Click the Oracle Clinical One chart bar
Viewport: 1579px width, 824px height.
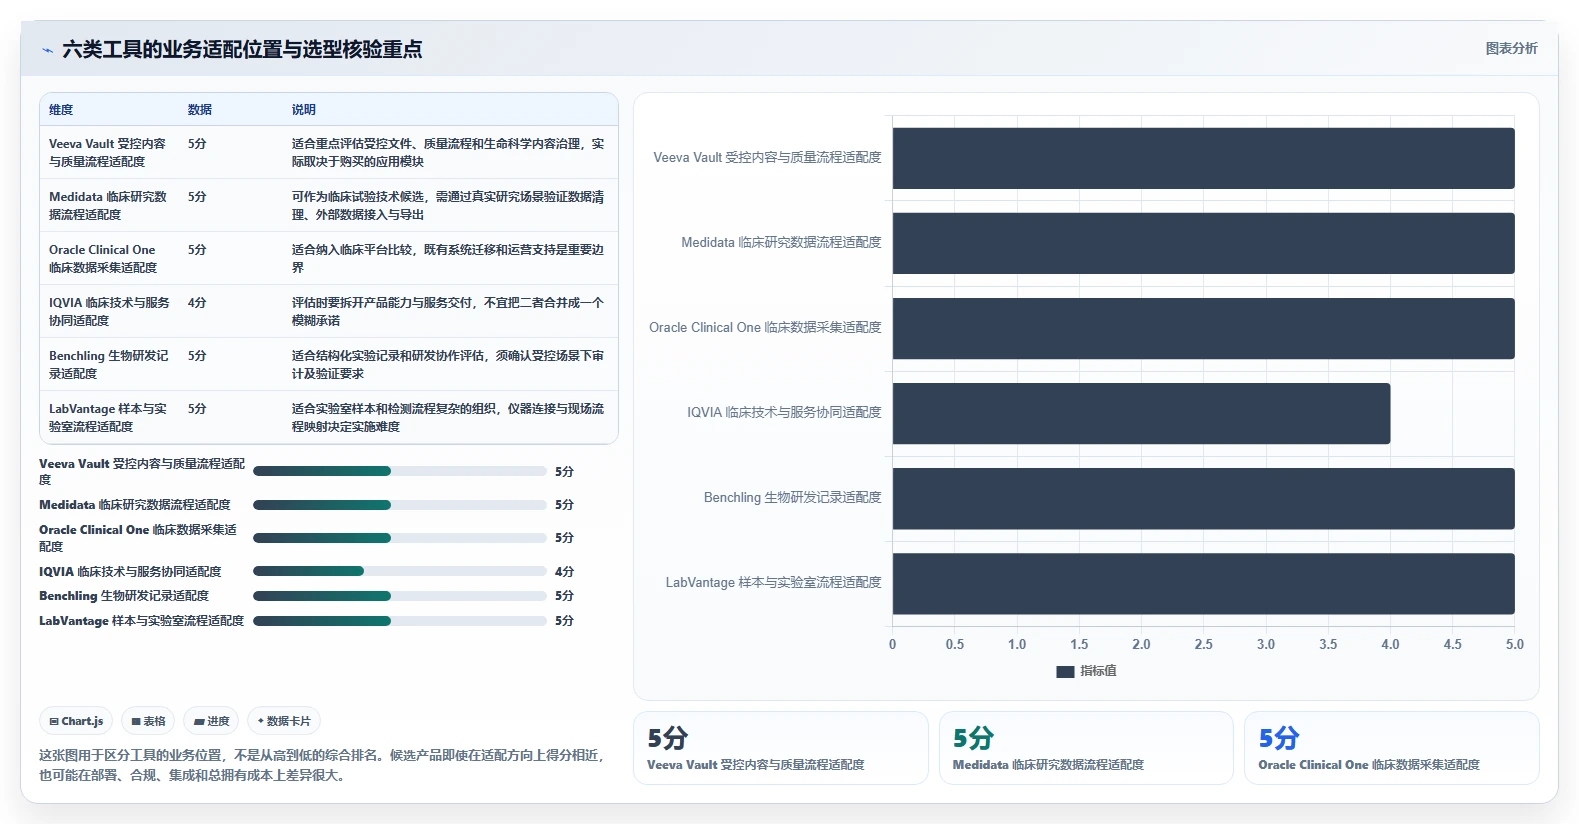tap(1204, 328)
